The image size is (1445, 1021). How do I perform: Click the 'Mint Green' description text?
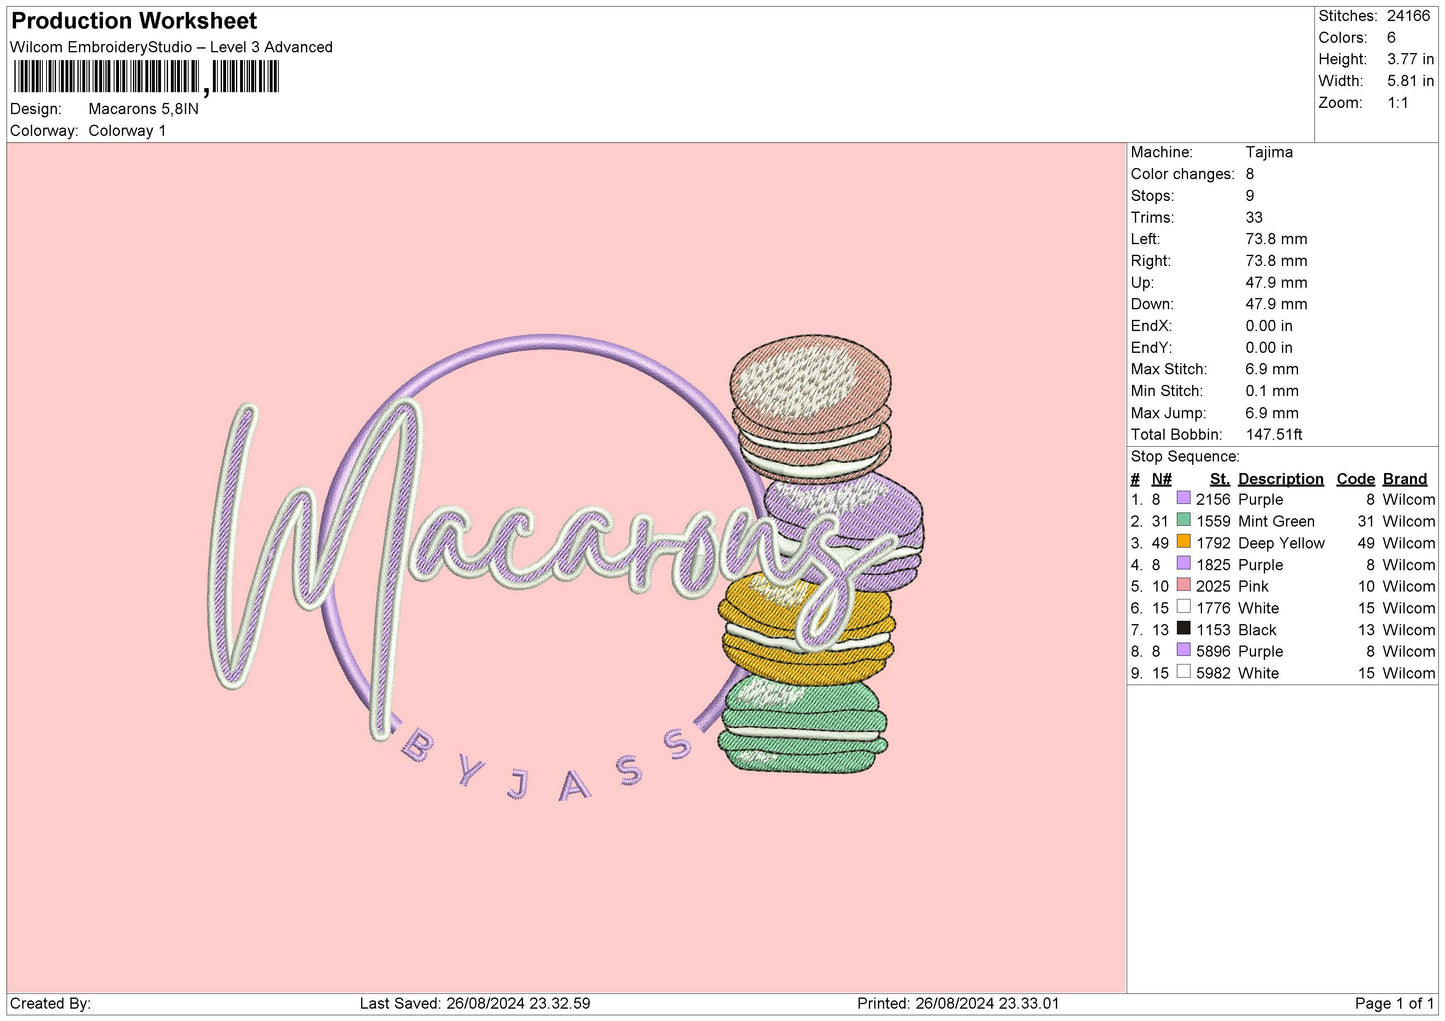tap(1276, 521)
